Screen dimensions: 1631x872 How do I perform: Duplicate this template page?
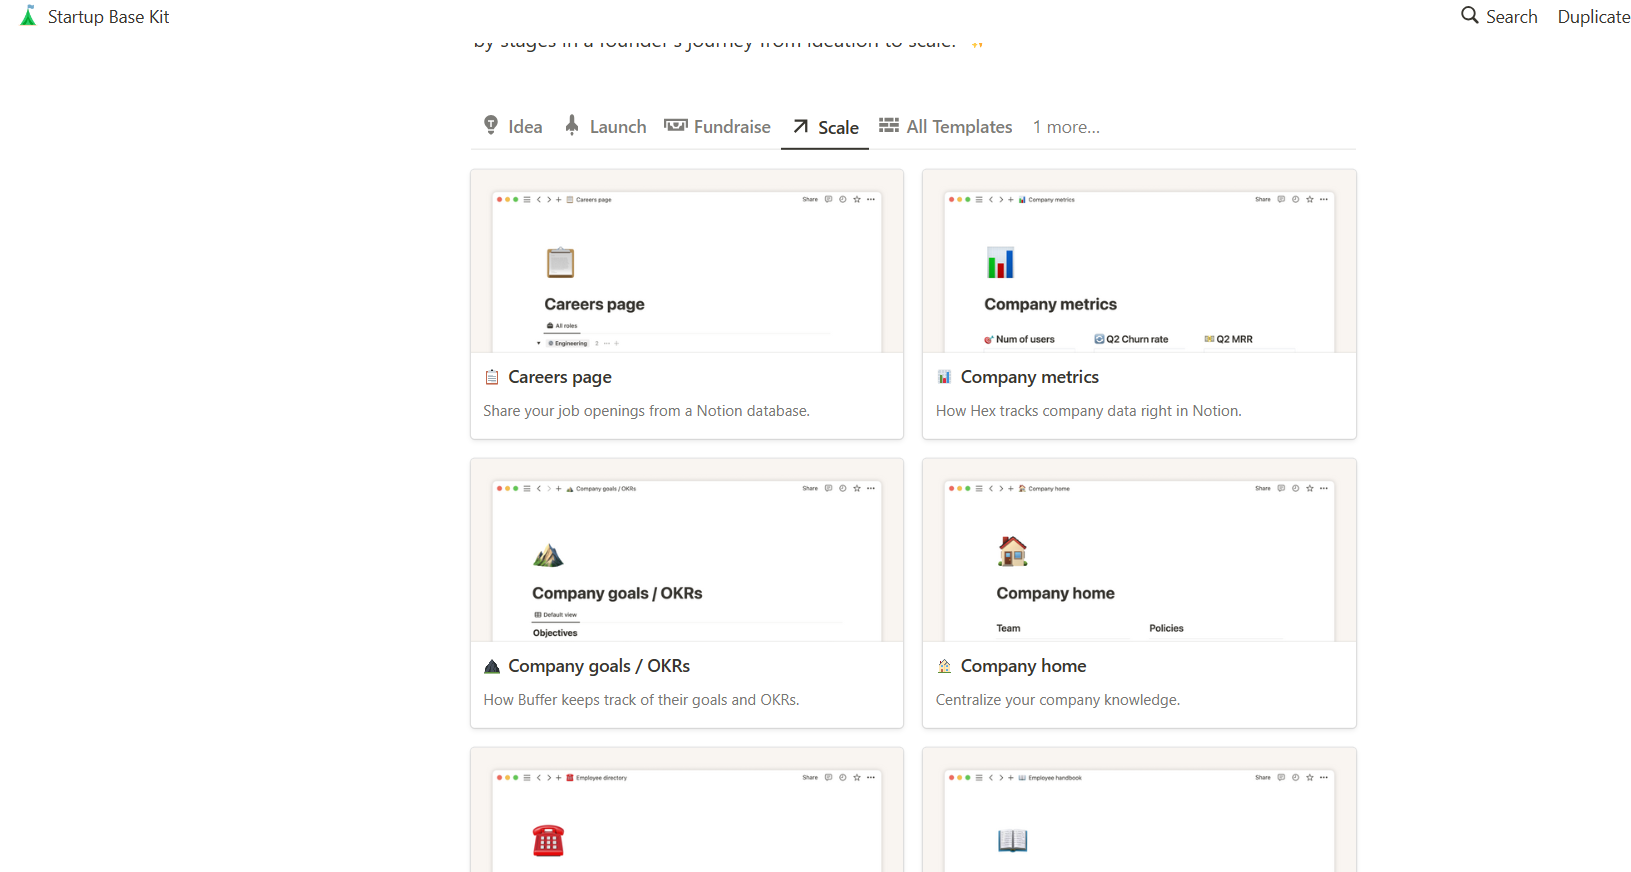point(1593,17)
